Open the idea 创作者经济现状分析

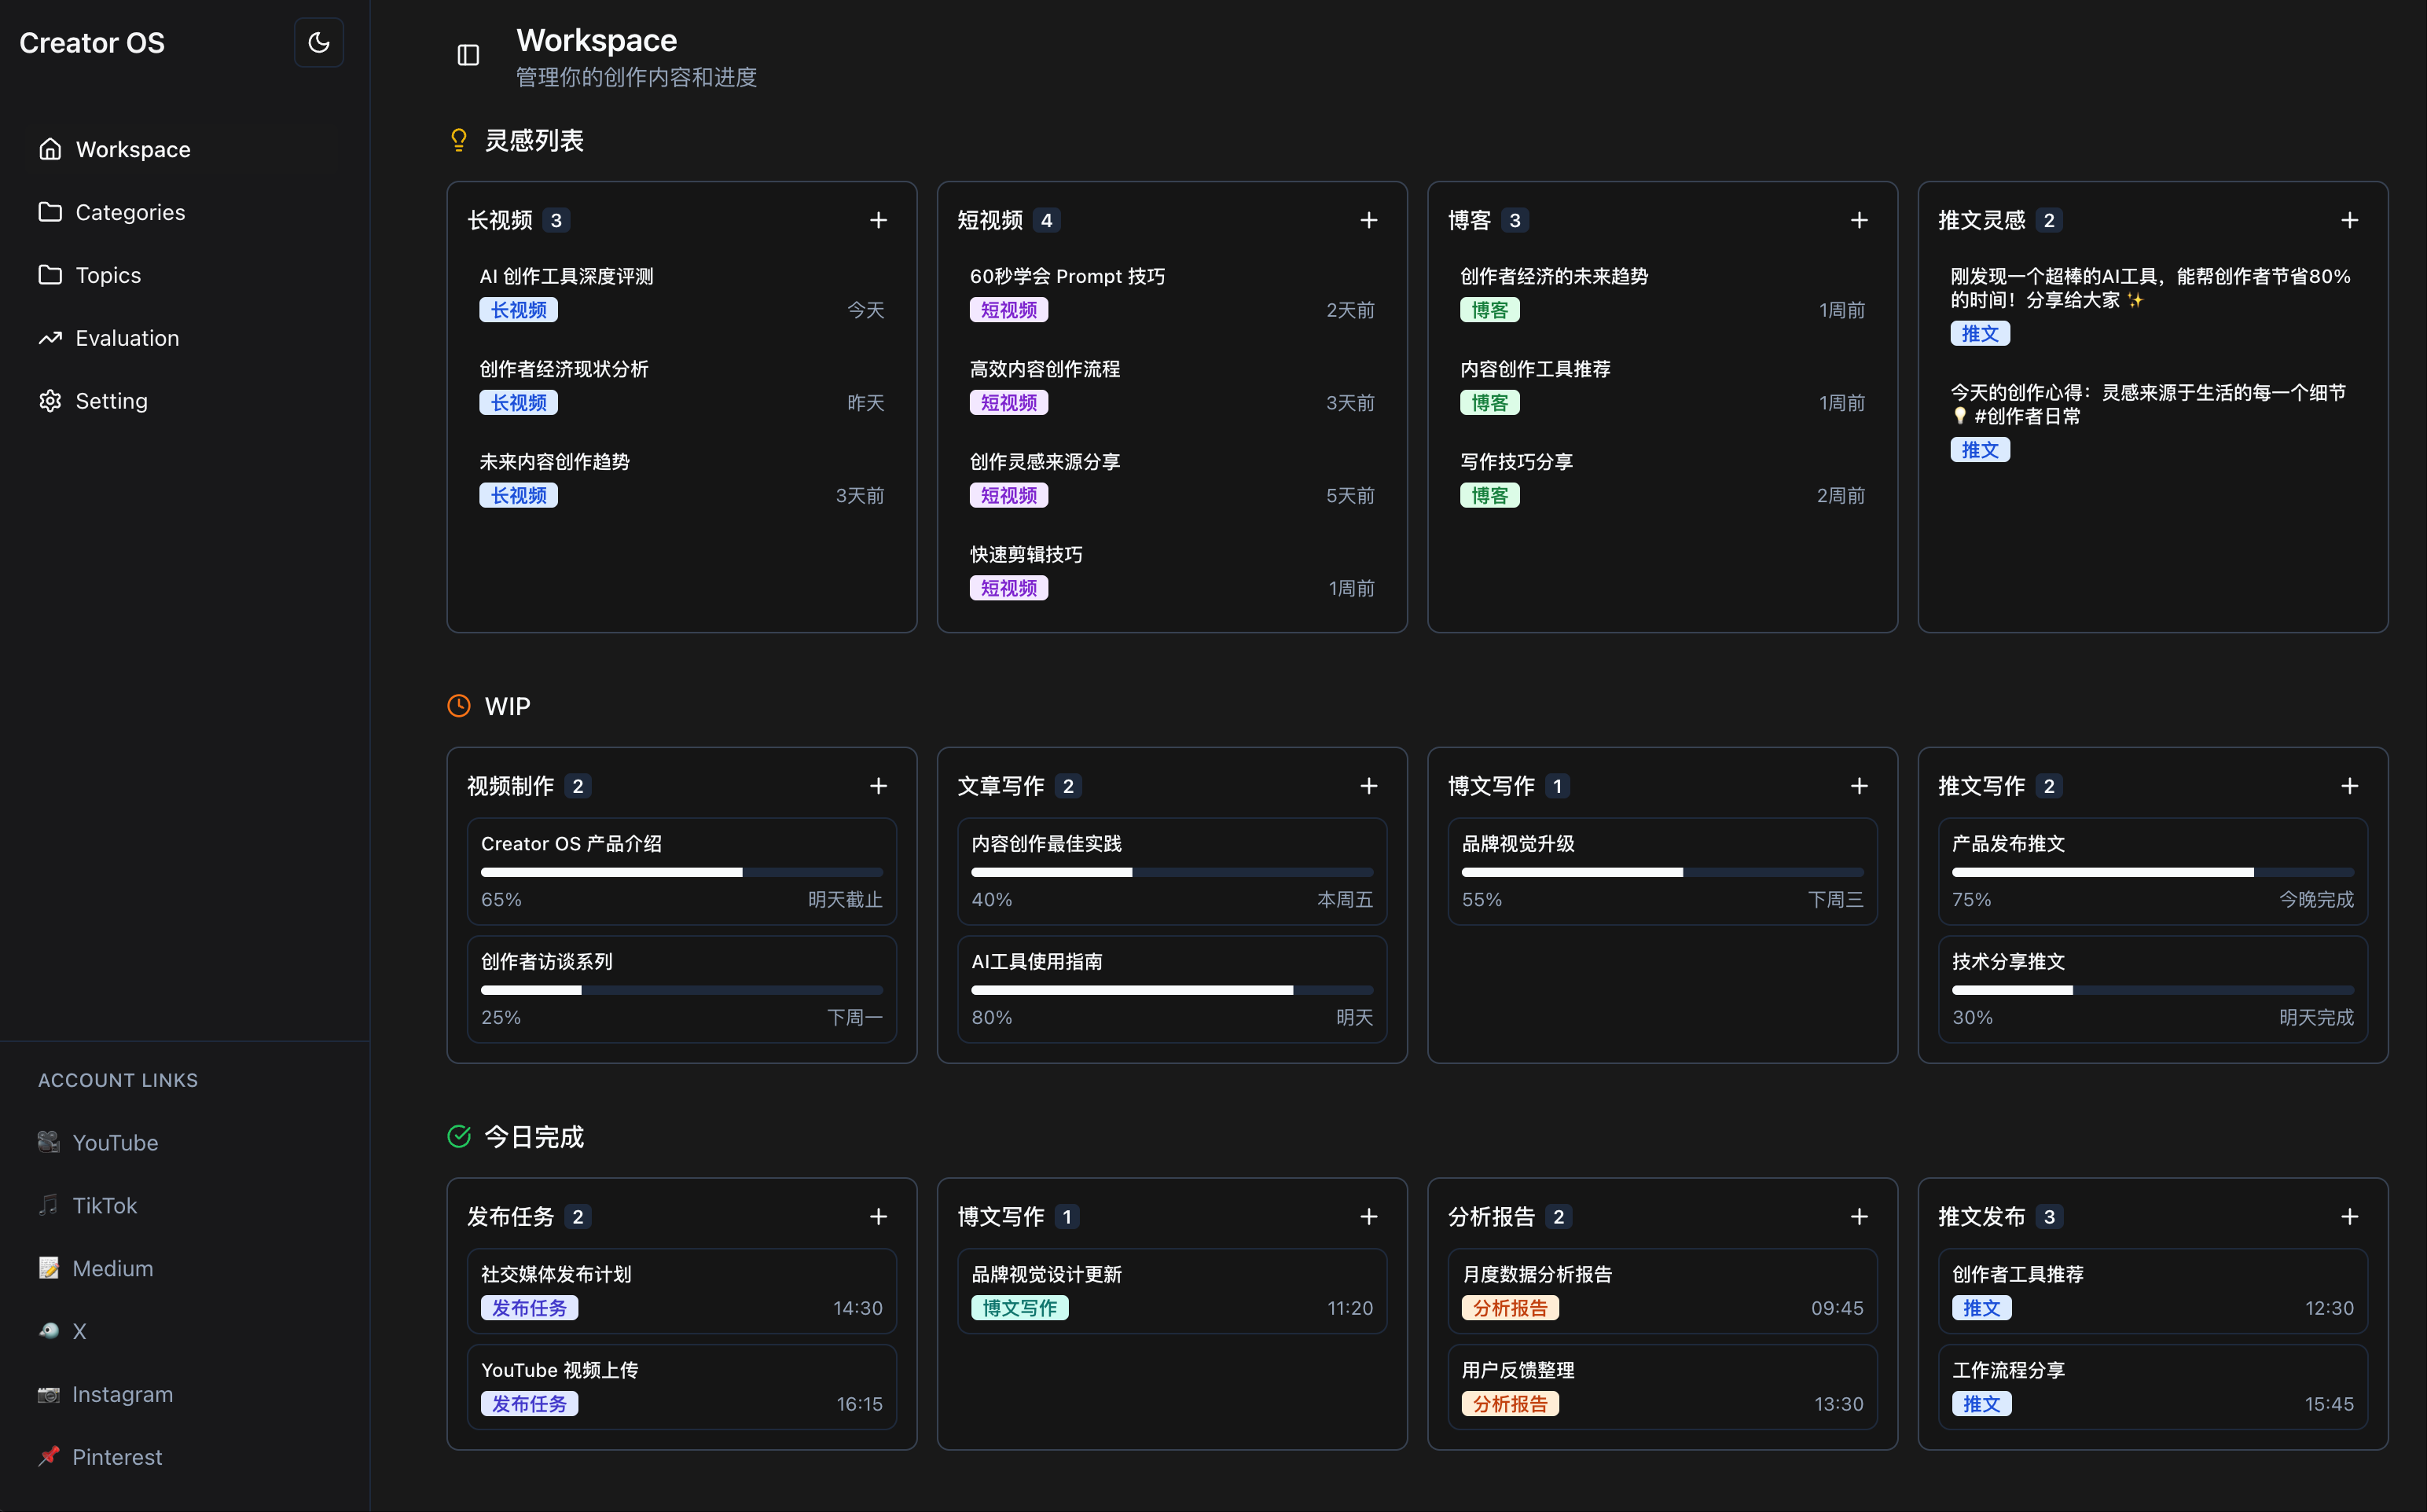click(x=682, y=385)
